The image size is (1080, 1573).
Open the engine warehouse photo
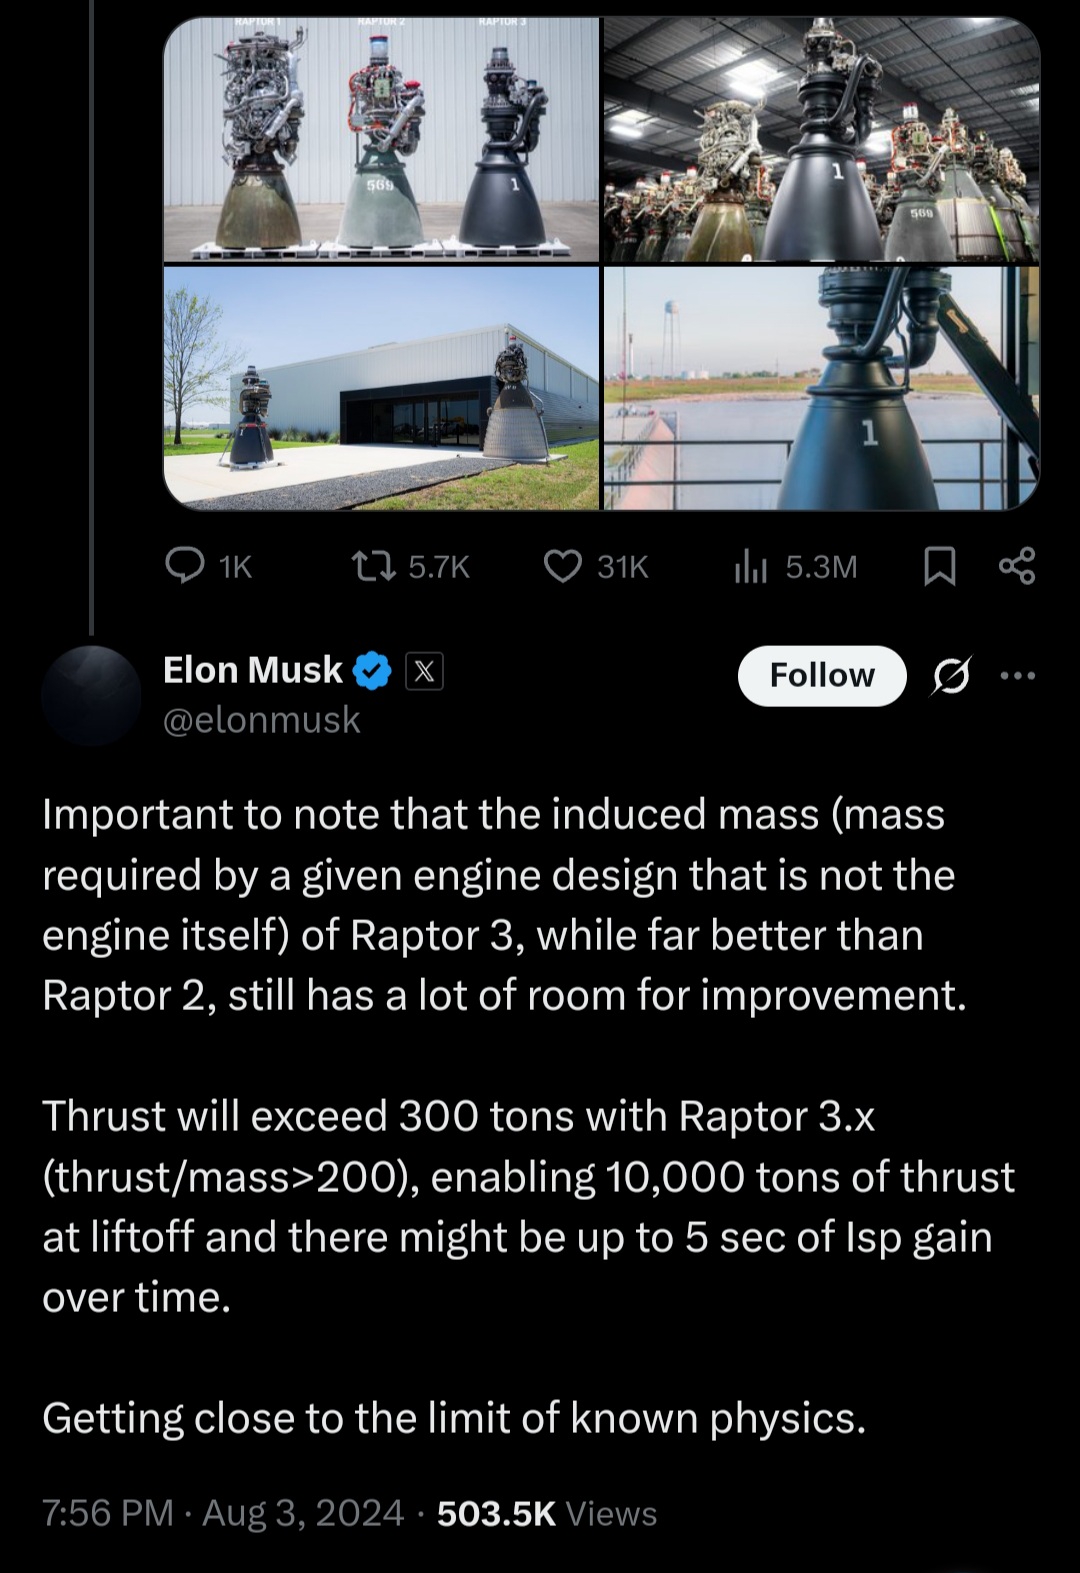(x=821, y=140)
